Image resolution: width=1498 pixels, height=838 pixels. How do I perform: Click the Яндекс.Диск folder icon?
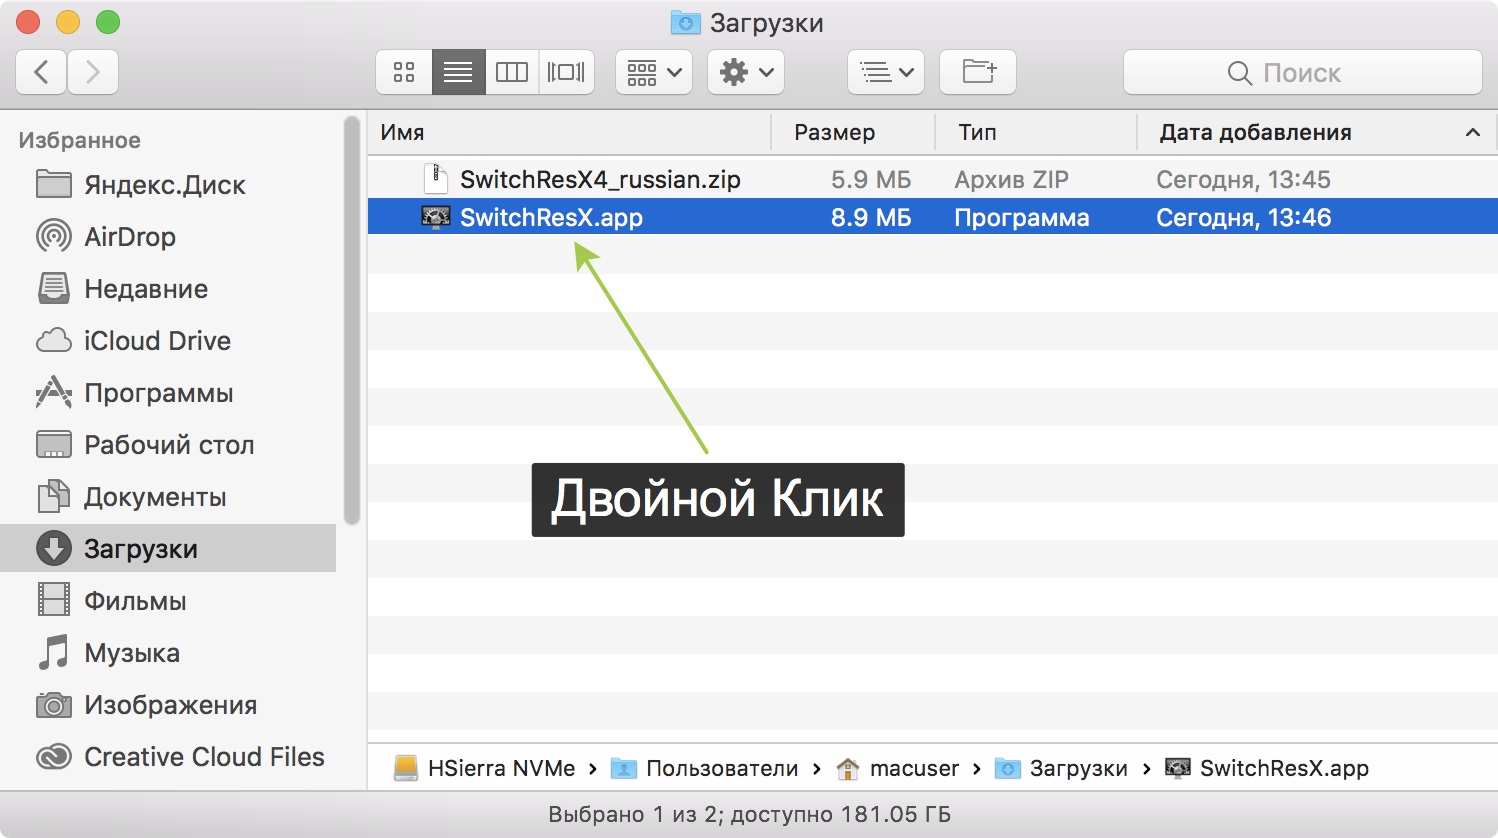pyautogui.click(x=54, y=184)
